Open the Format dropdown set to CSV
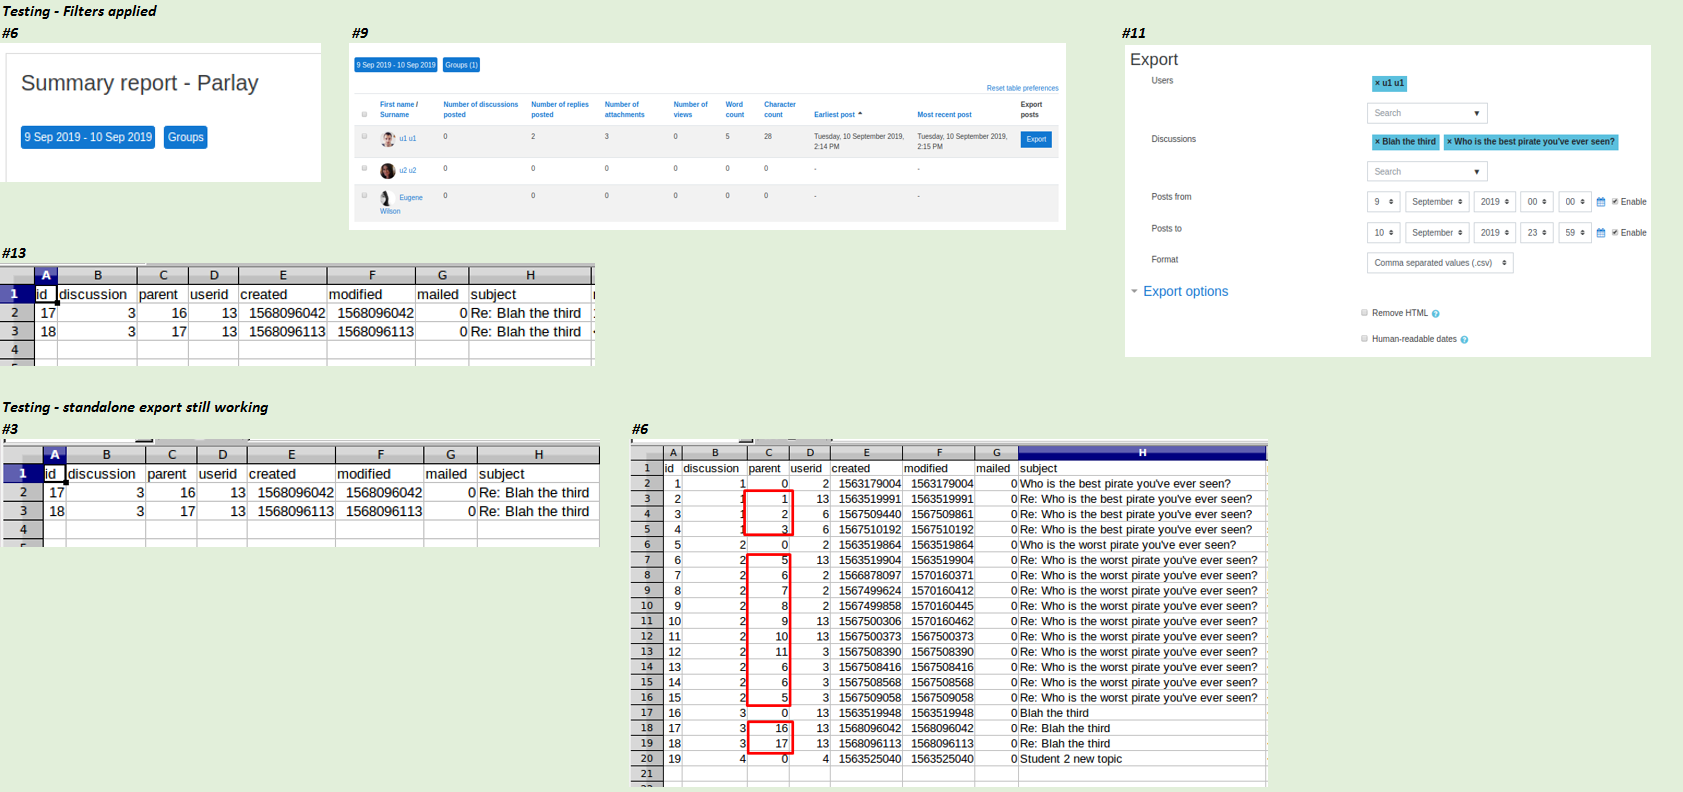Image resolution: width=1683 pixels, height=792 pixels. (1440, 263)
